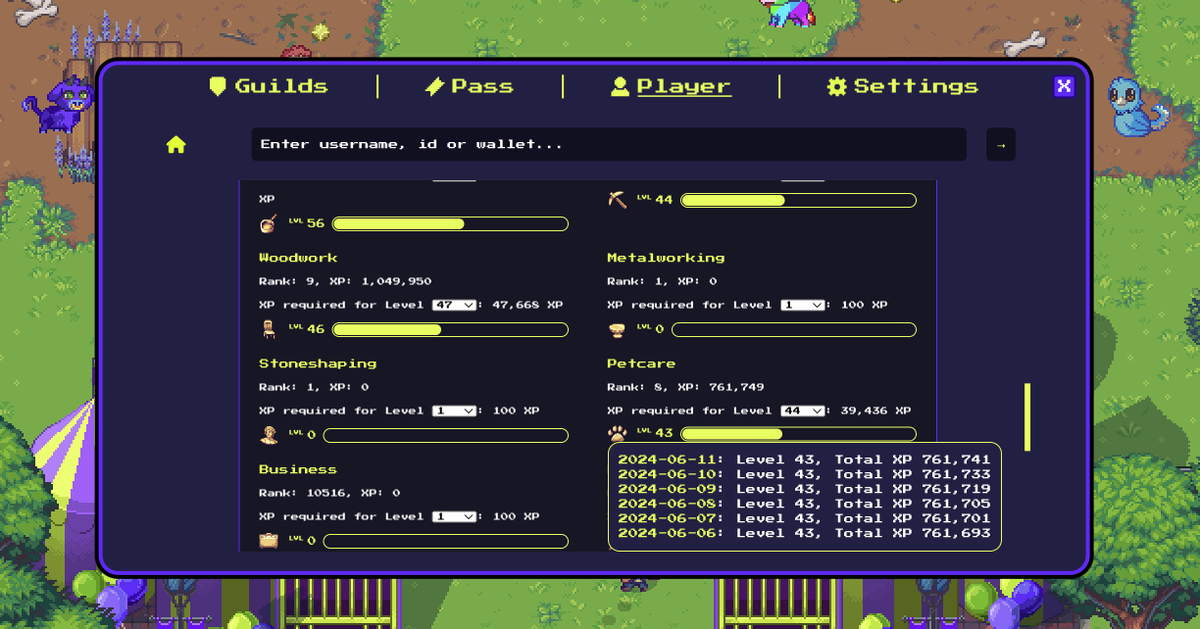Select the Metalworking skill heading

666,258
